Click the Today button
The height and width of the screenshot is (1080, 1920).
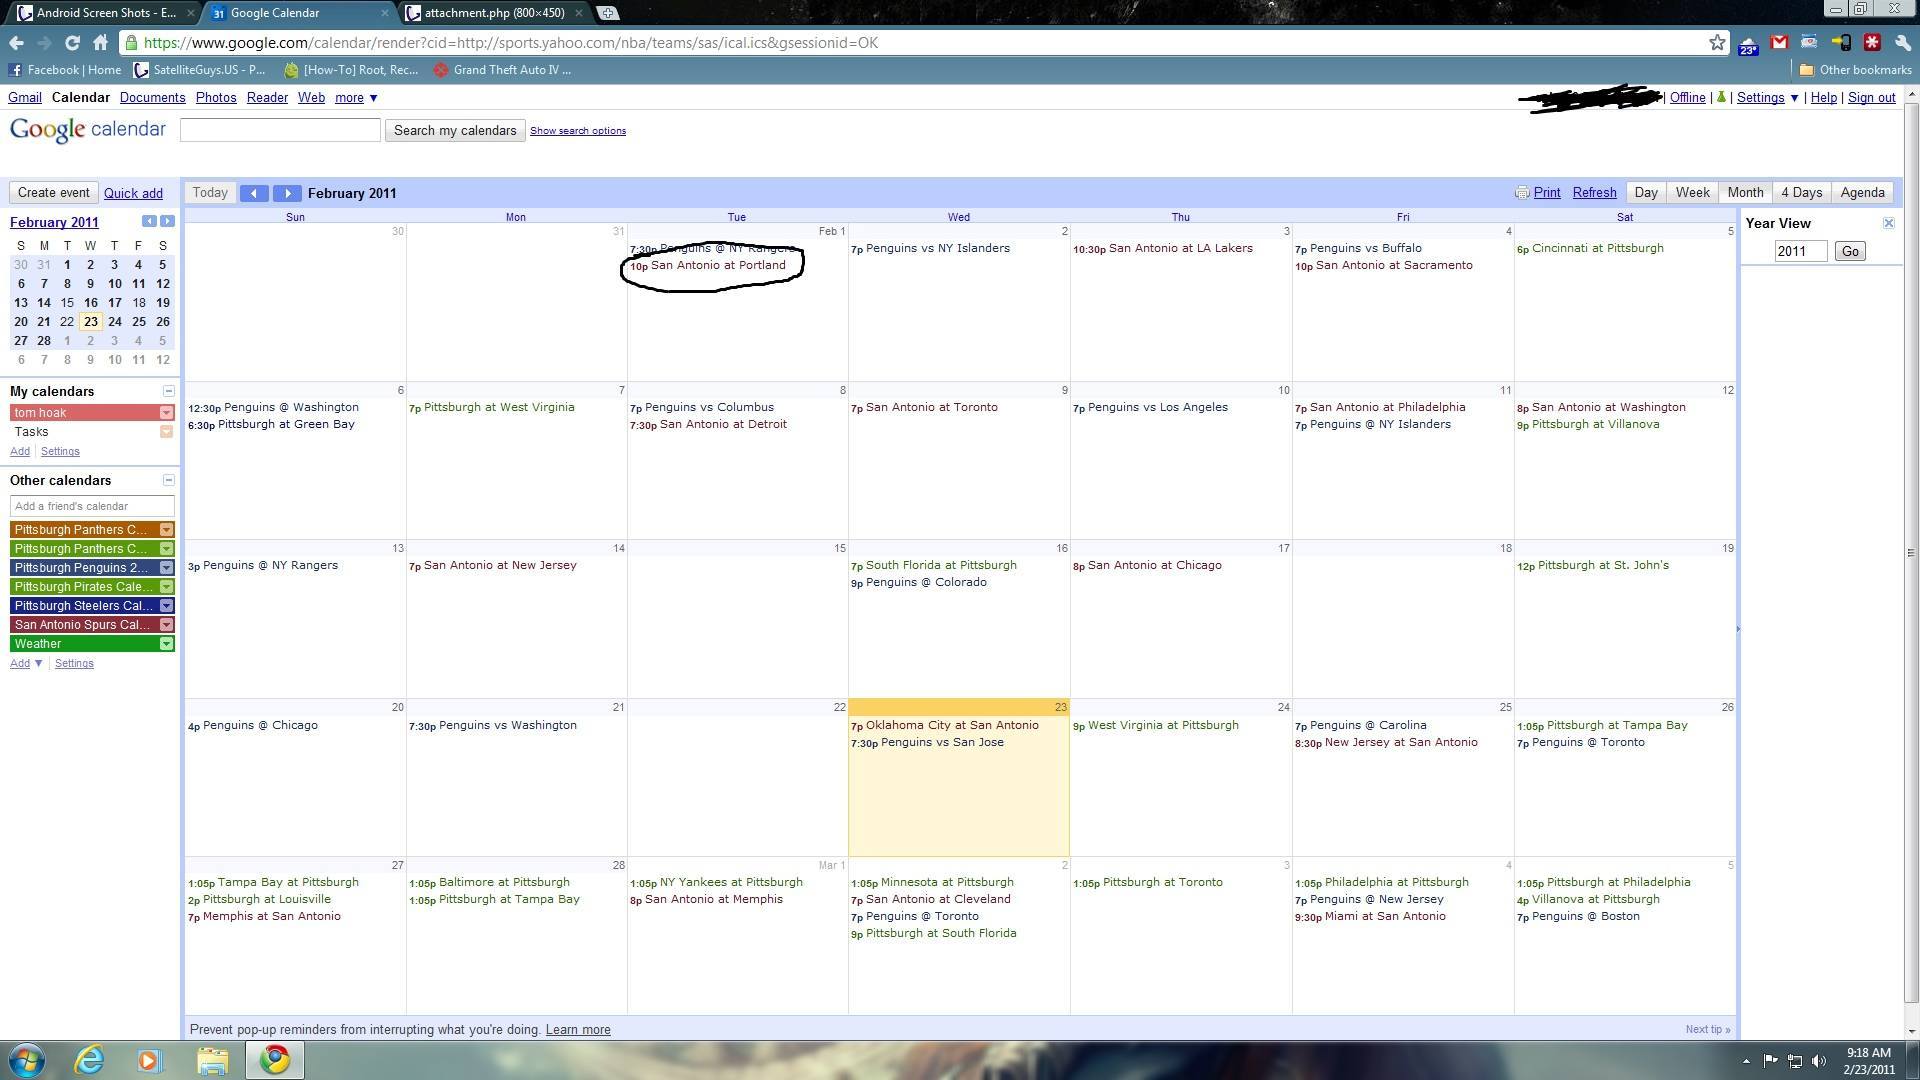210,193
